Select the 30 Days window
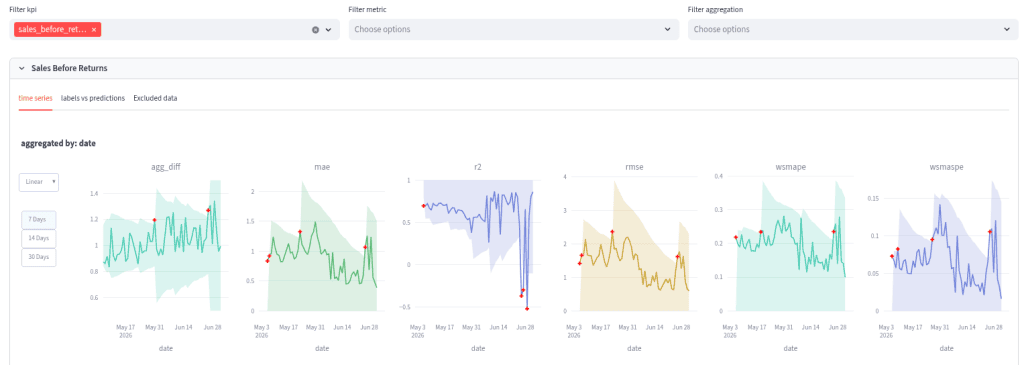Screen dimensions: 1024x365 (x=39, y=257)
